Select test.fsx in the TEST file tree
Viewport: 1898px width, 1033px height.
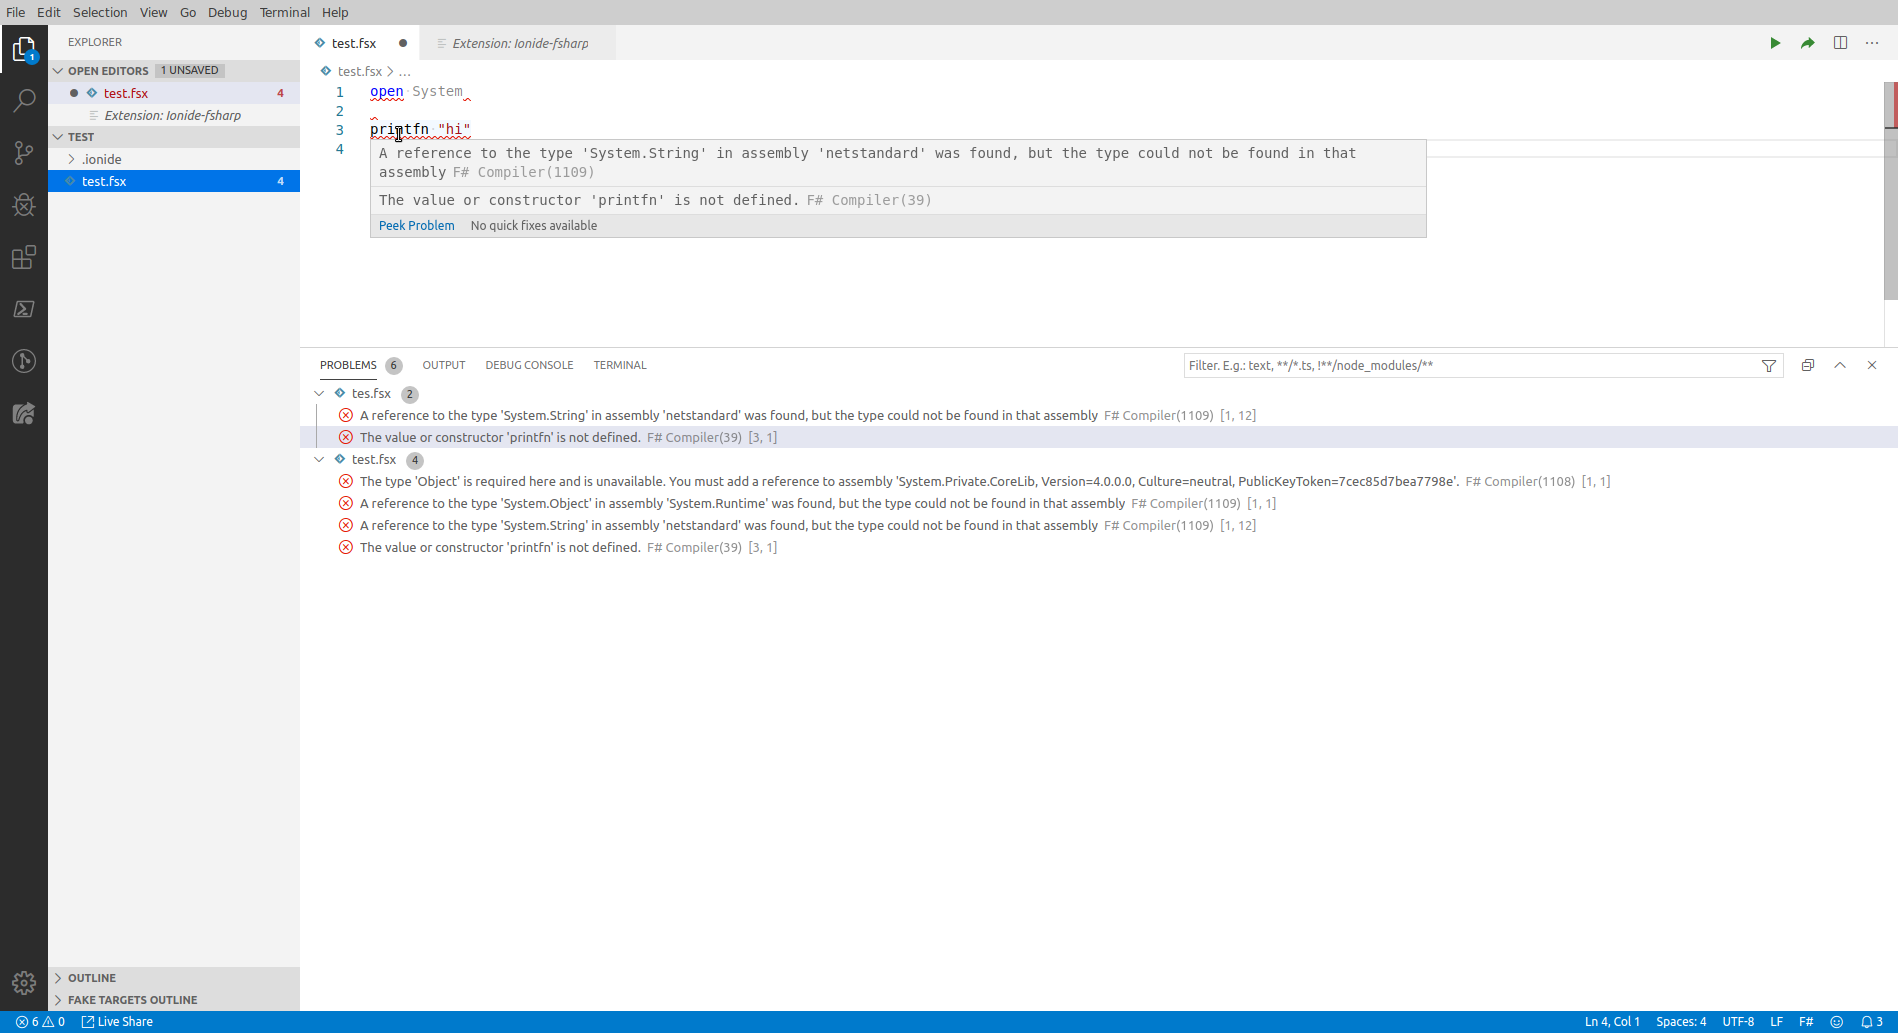[x=174, y=181]
